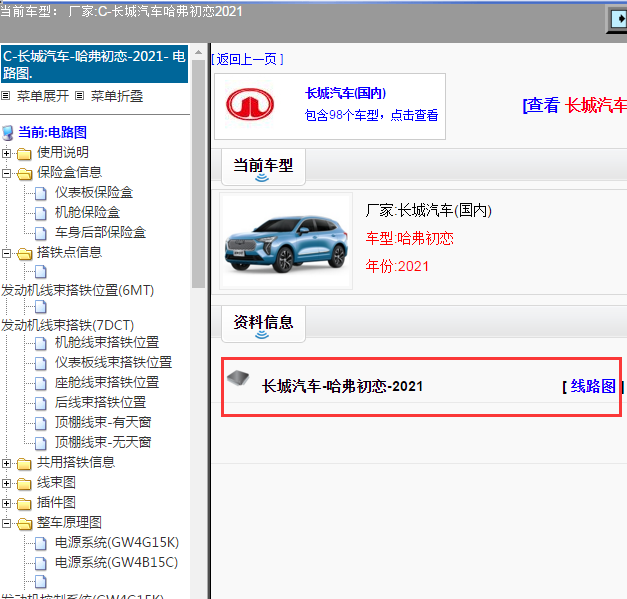The width and height of the screenshot is (627, 599).
Task: Expand the 插件图 tree node
Action: click(6, 503)
